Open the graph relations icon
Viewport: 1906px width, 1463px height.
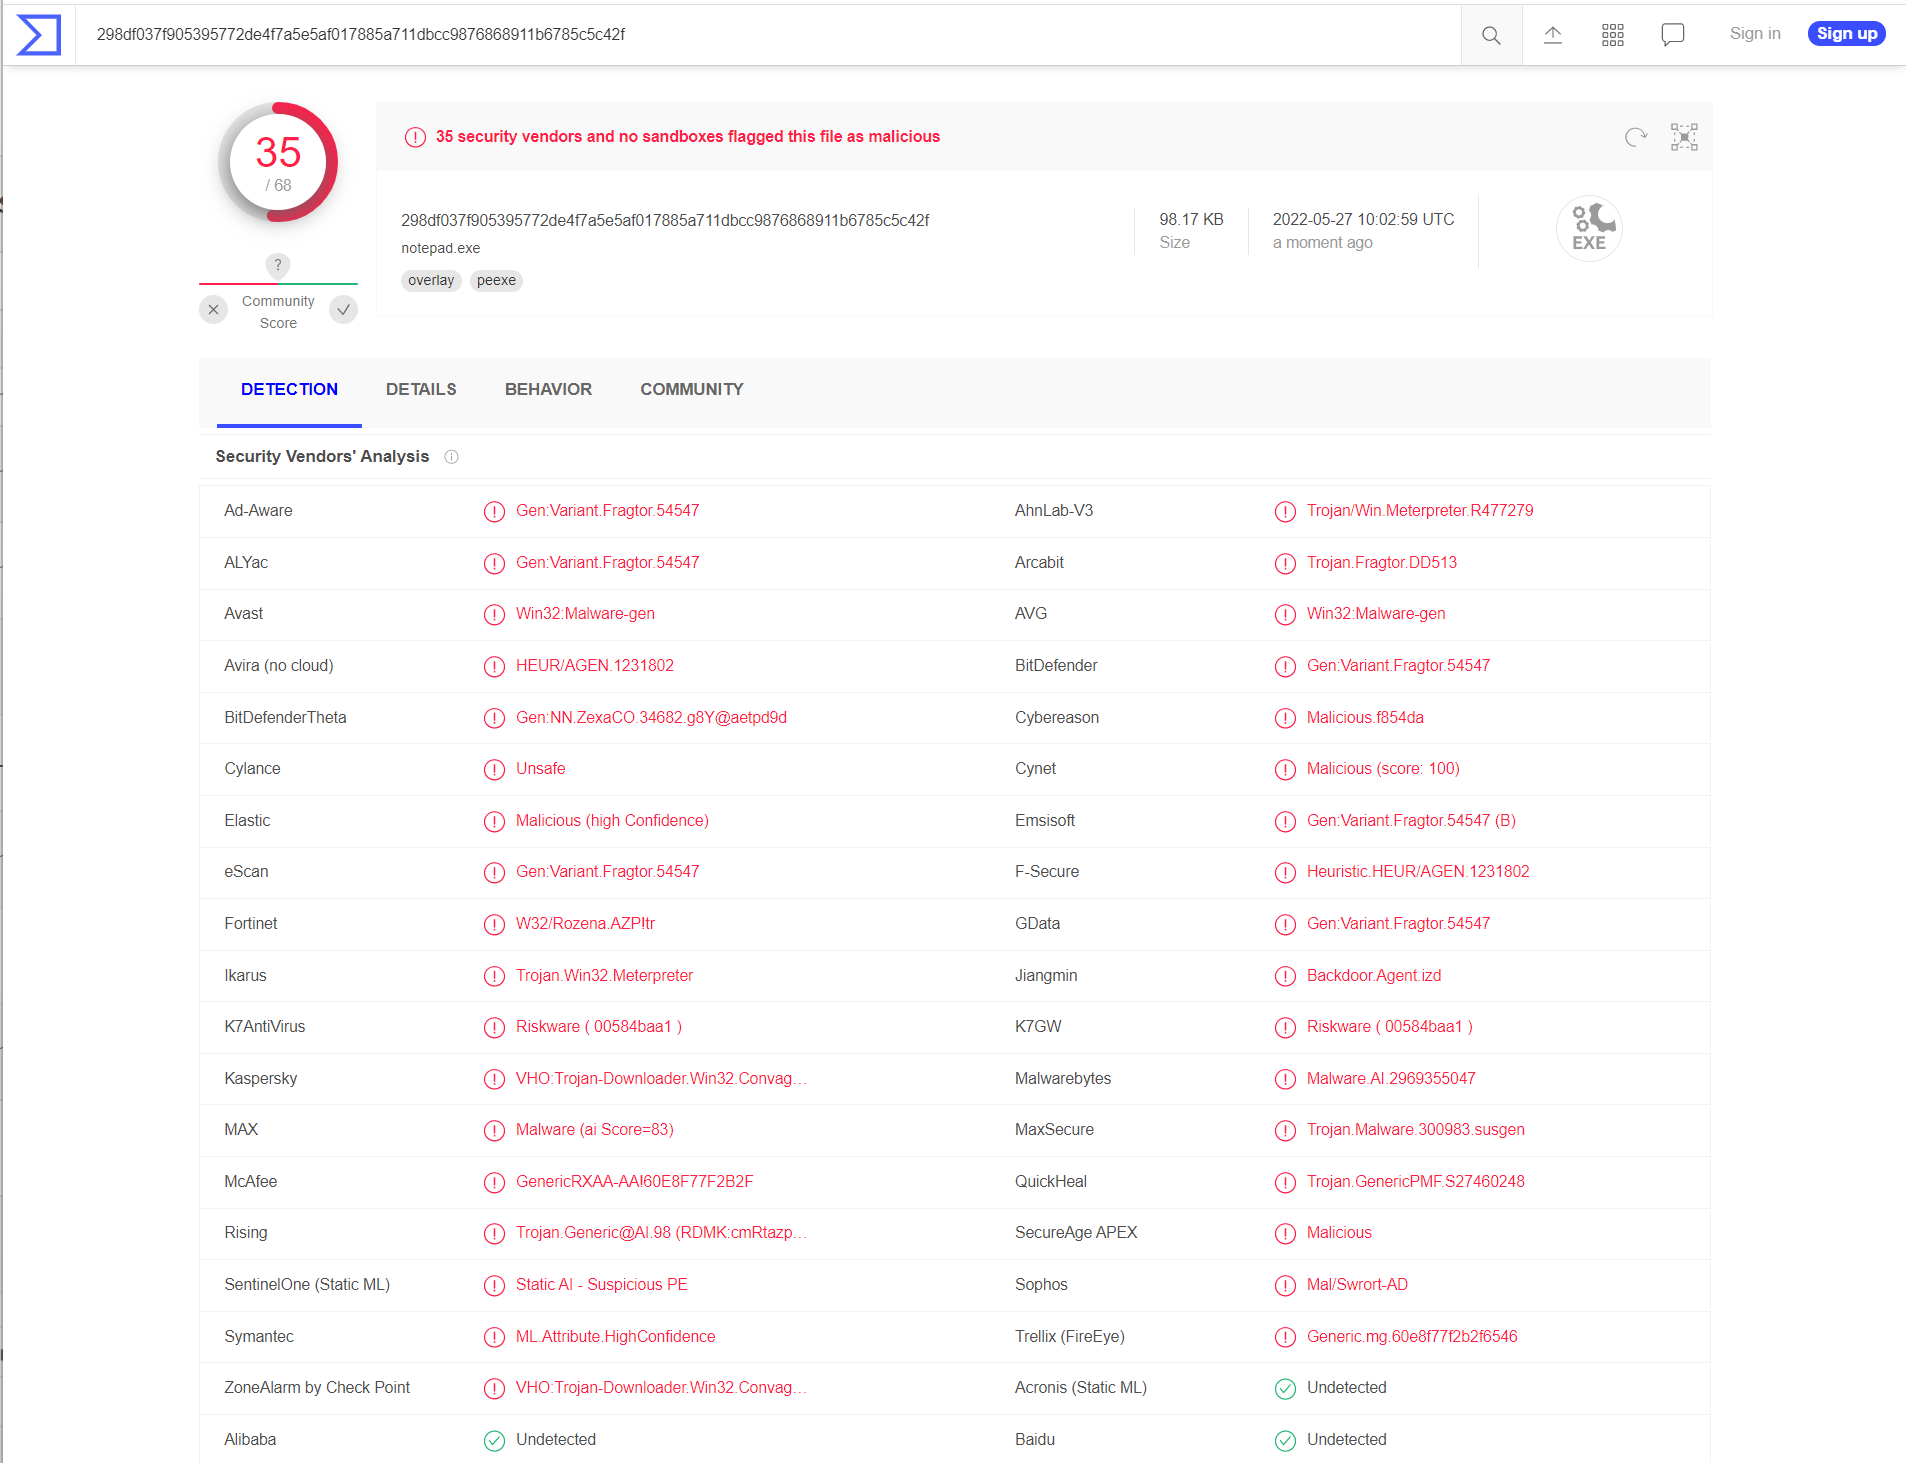(1684, 137)
